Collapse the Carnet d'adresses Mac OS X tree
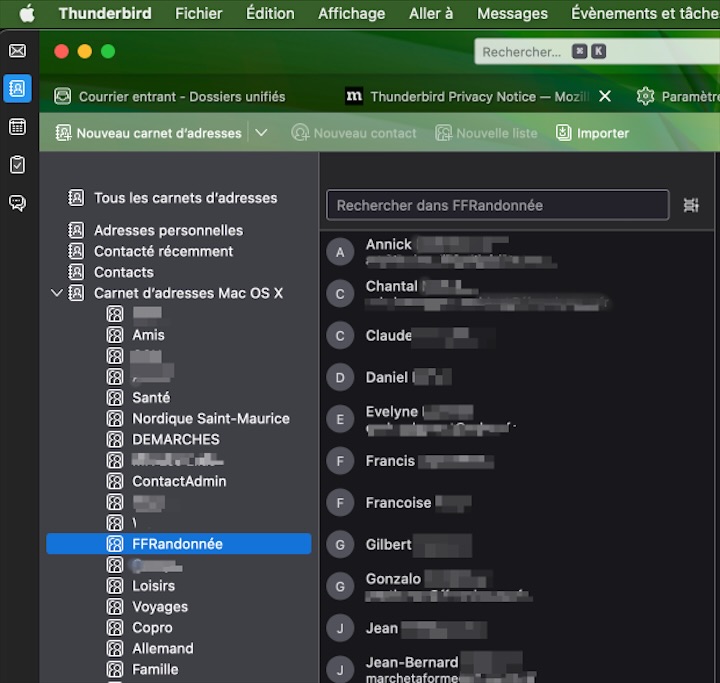The width and height of the screenshot is (720, 683). [x=56, y=293]
